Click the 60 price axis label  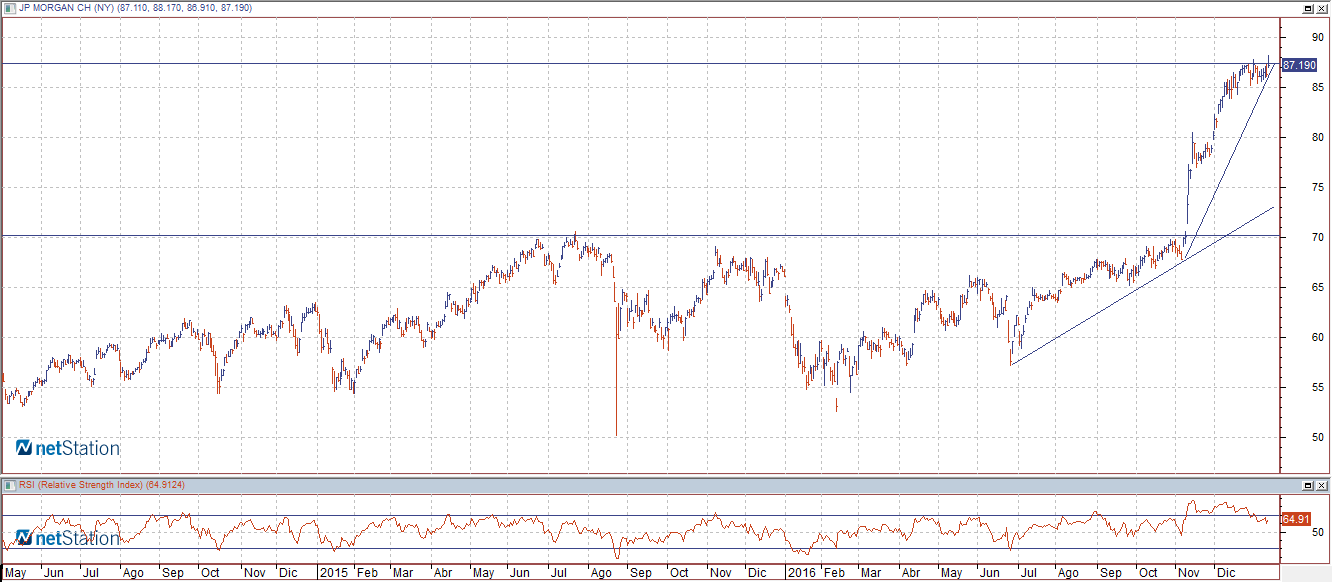point(1318,337)
